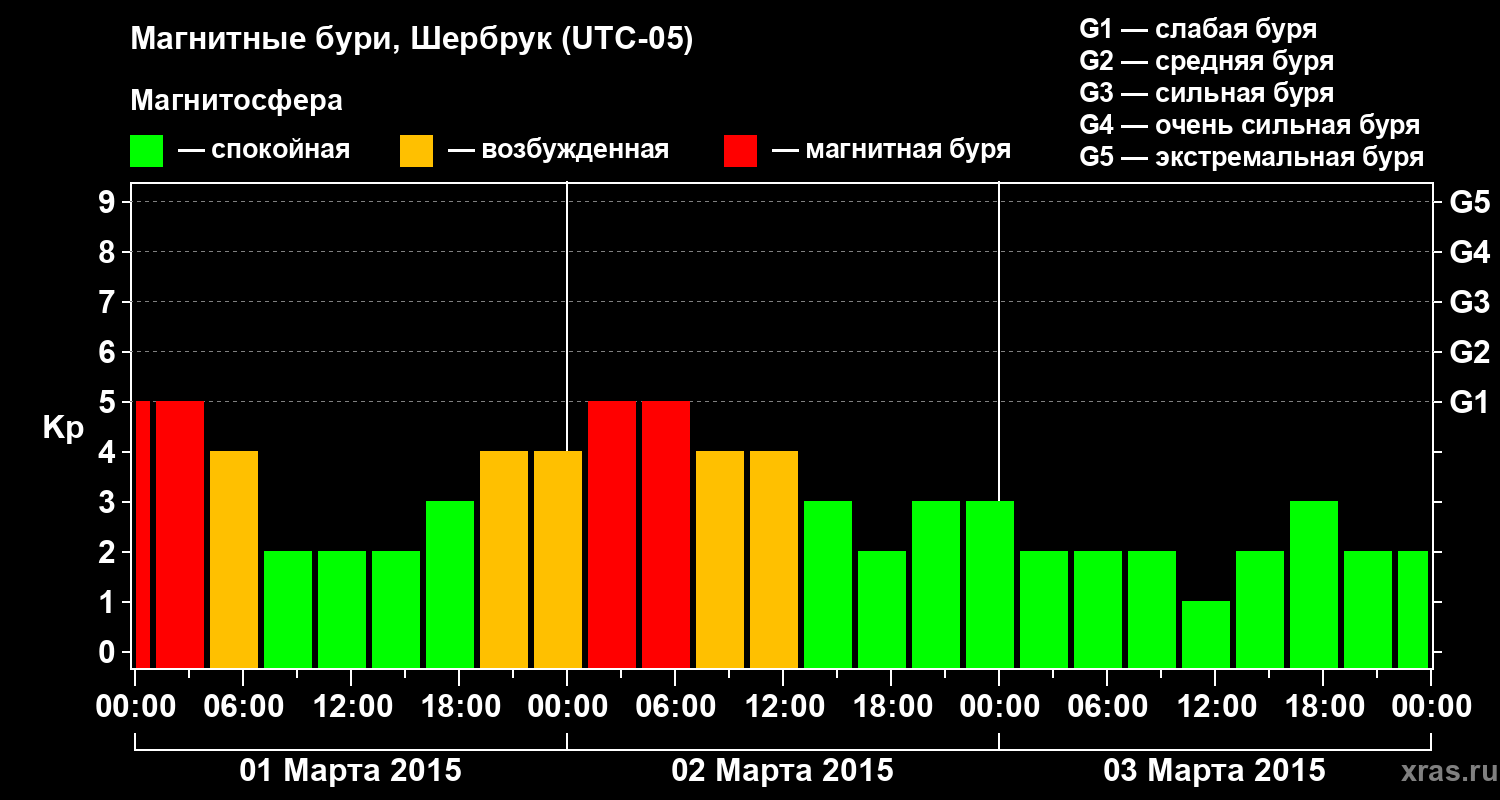
Task: Click the wide red Kp 5 bar on 01 Марта
Action: click(x=180, y=534)
